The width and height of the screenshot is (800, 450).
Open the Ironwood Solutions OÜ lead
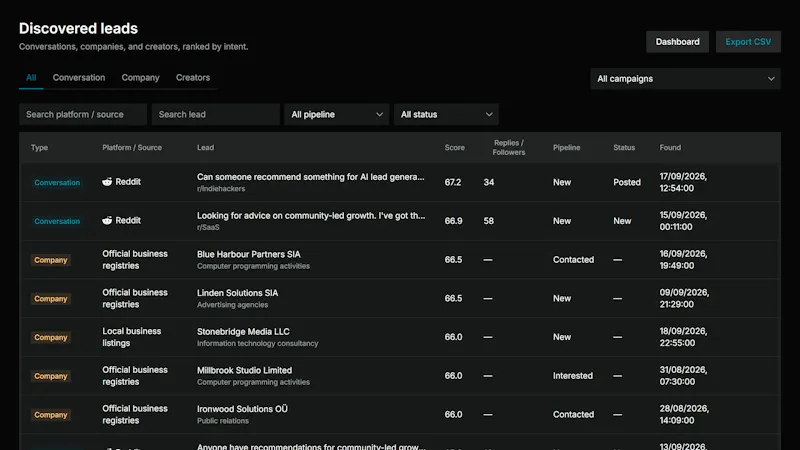(242, 409)
